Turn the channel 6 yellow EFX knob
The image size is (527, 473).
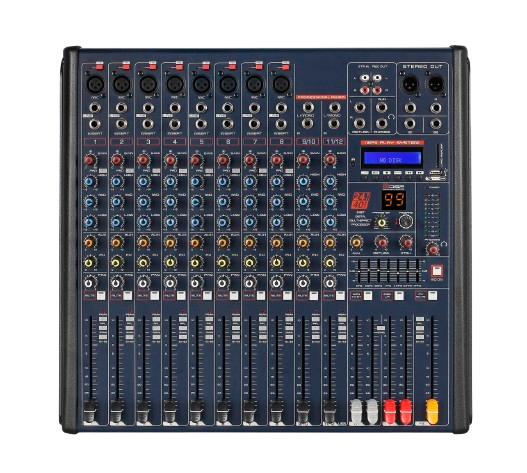coord(222,262)
